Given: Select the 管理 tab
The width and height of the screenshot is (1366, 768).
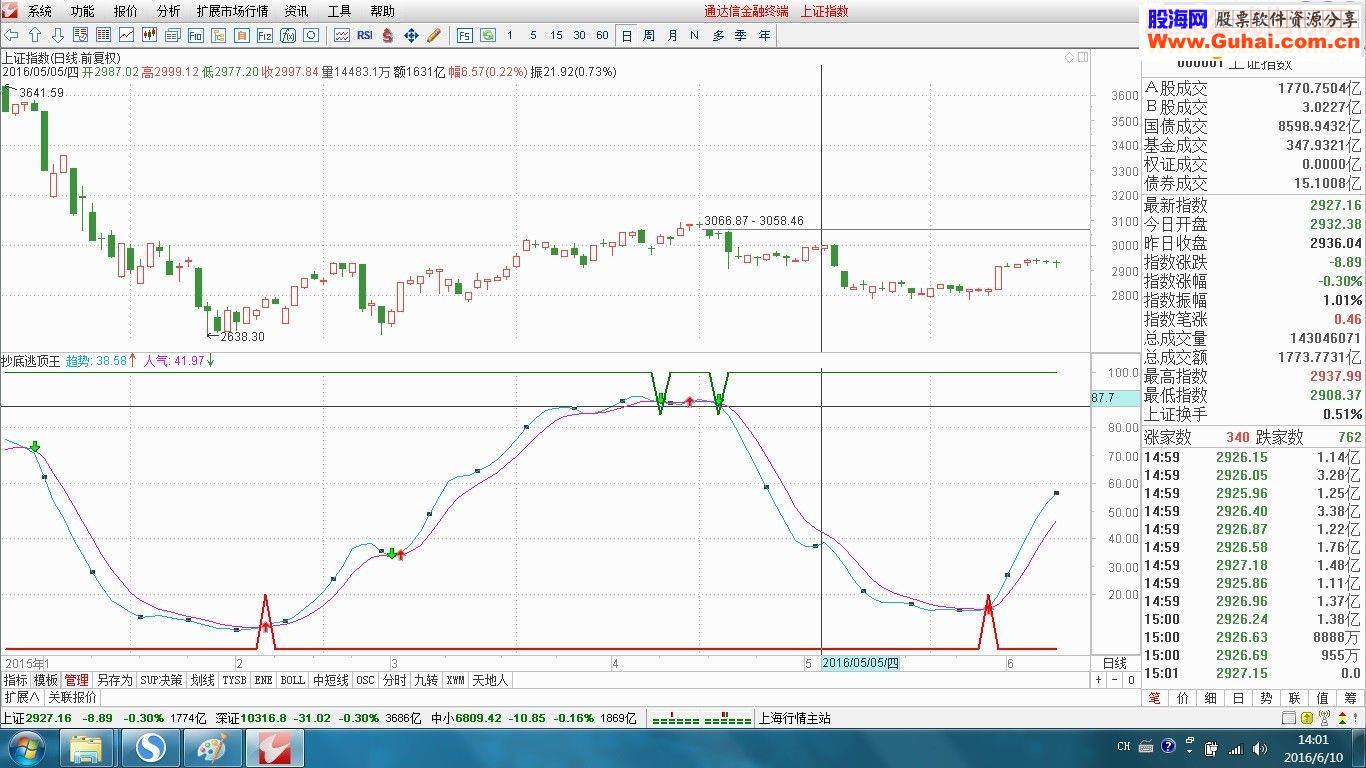Looking at the screenshot, I should (x=77, y=680).
